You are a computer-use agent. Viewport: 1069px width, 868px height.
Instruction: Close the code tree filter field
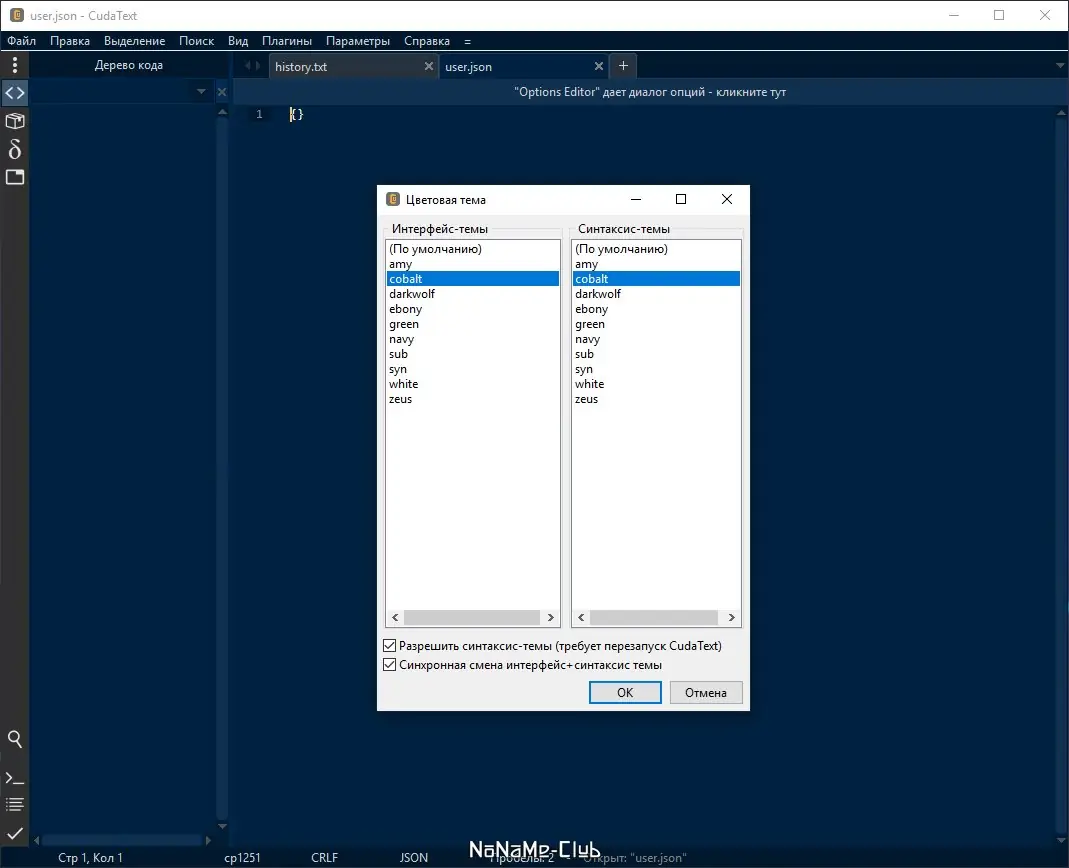point(222,92)
